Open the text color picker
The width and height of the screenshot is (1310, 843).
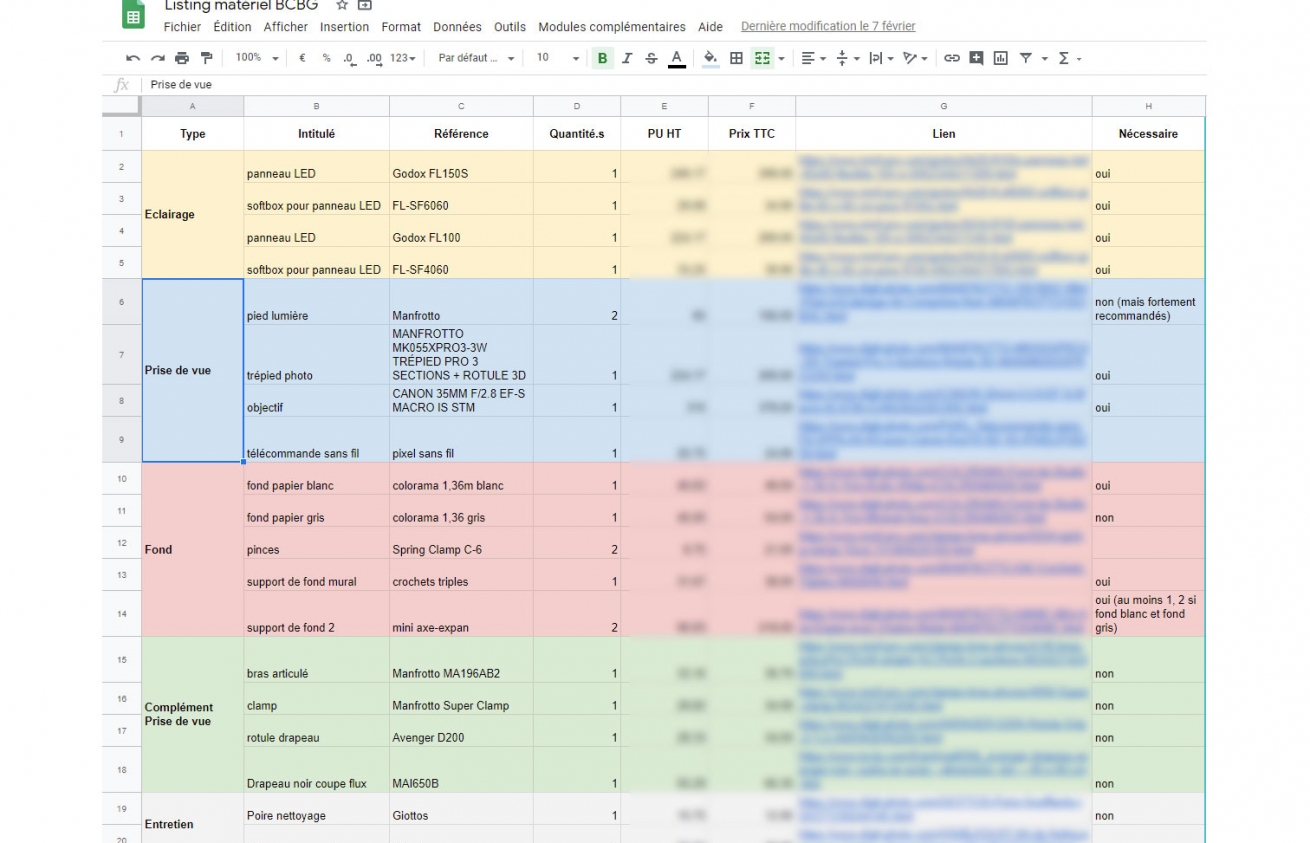(677, 58)
